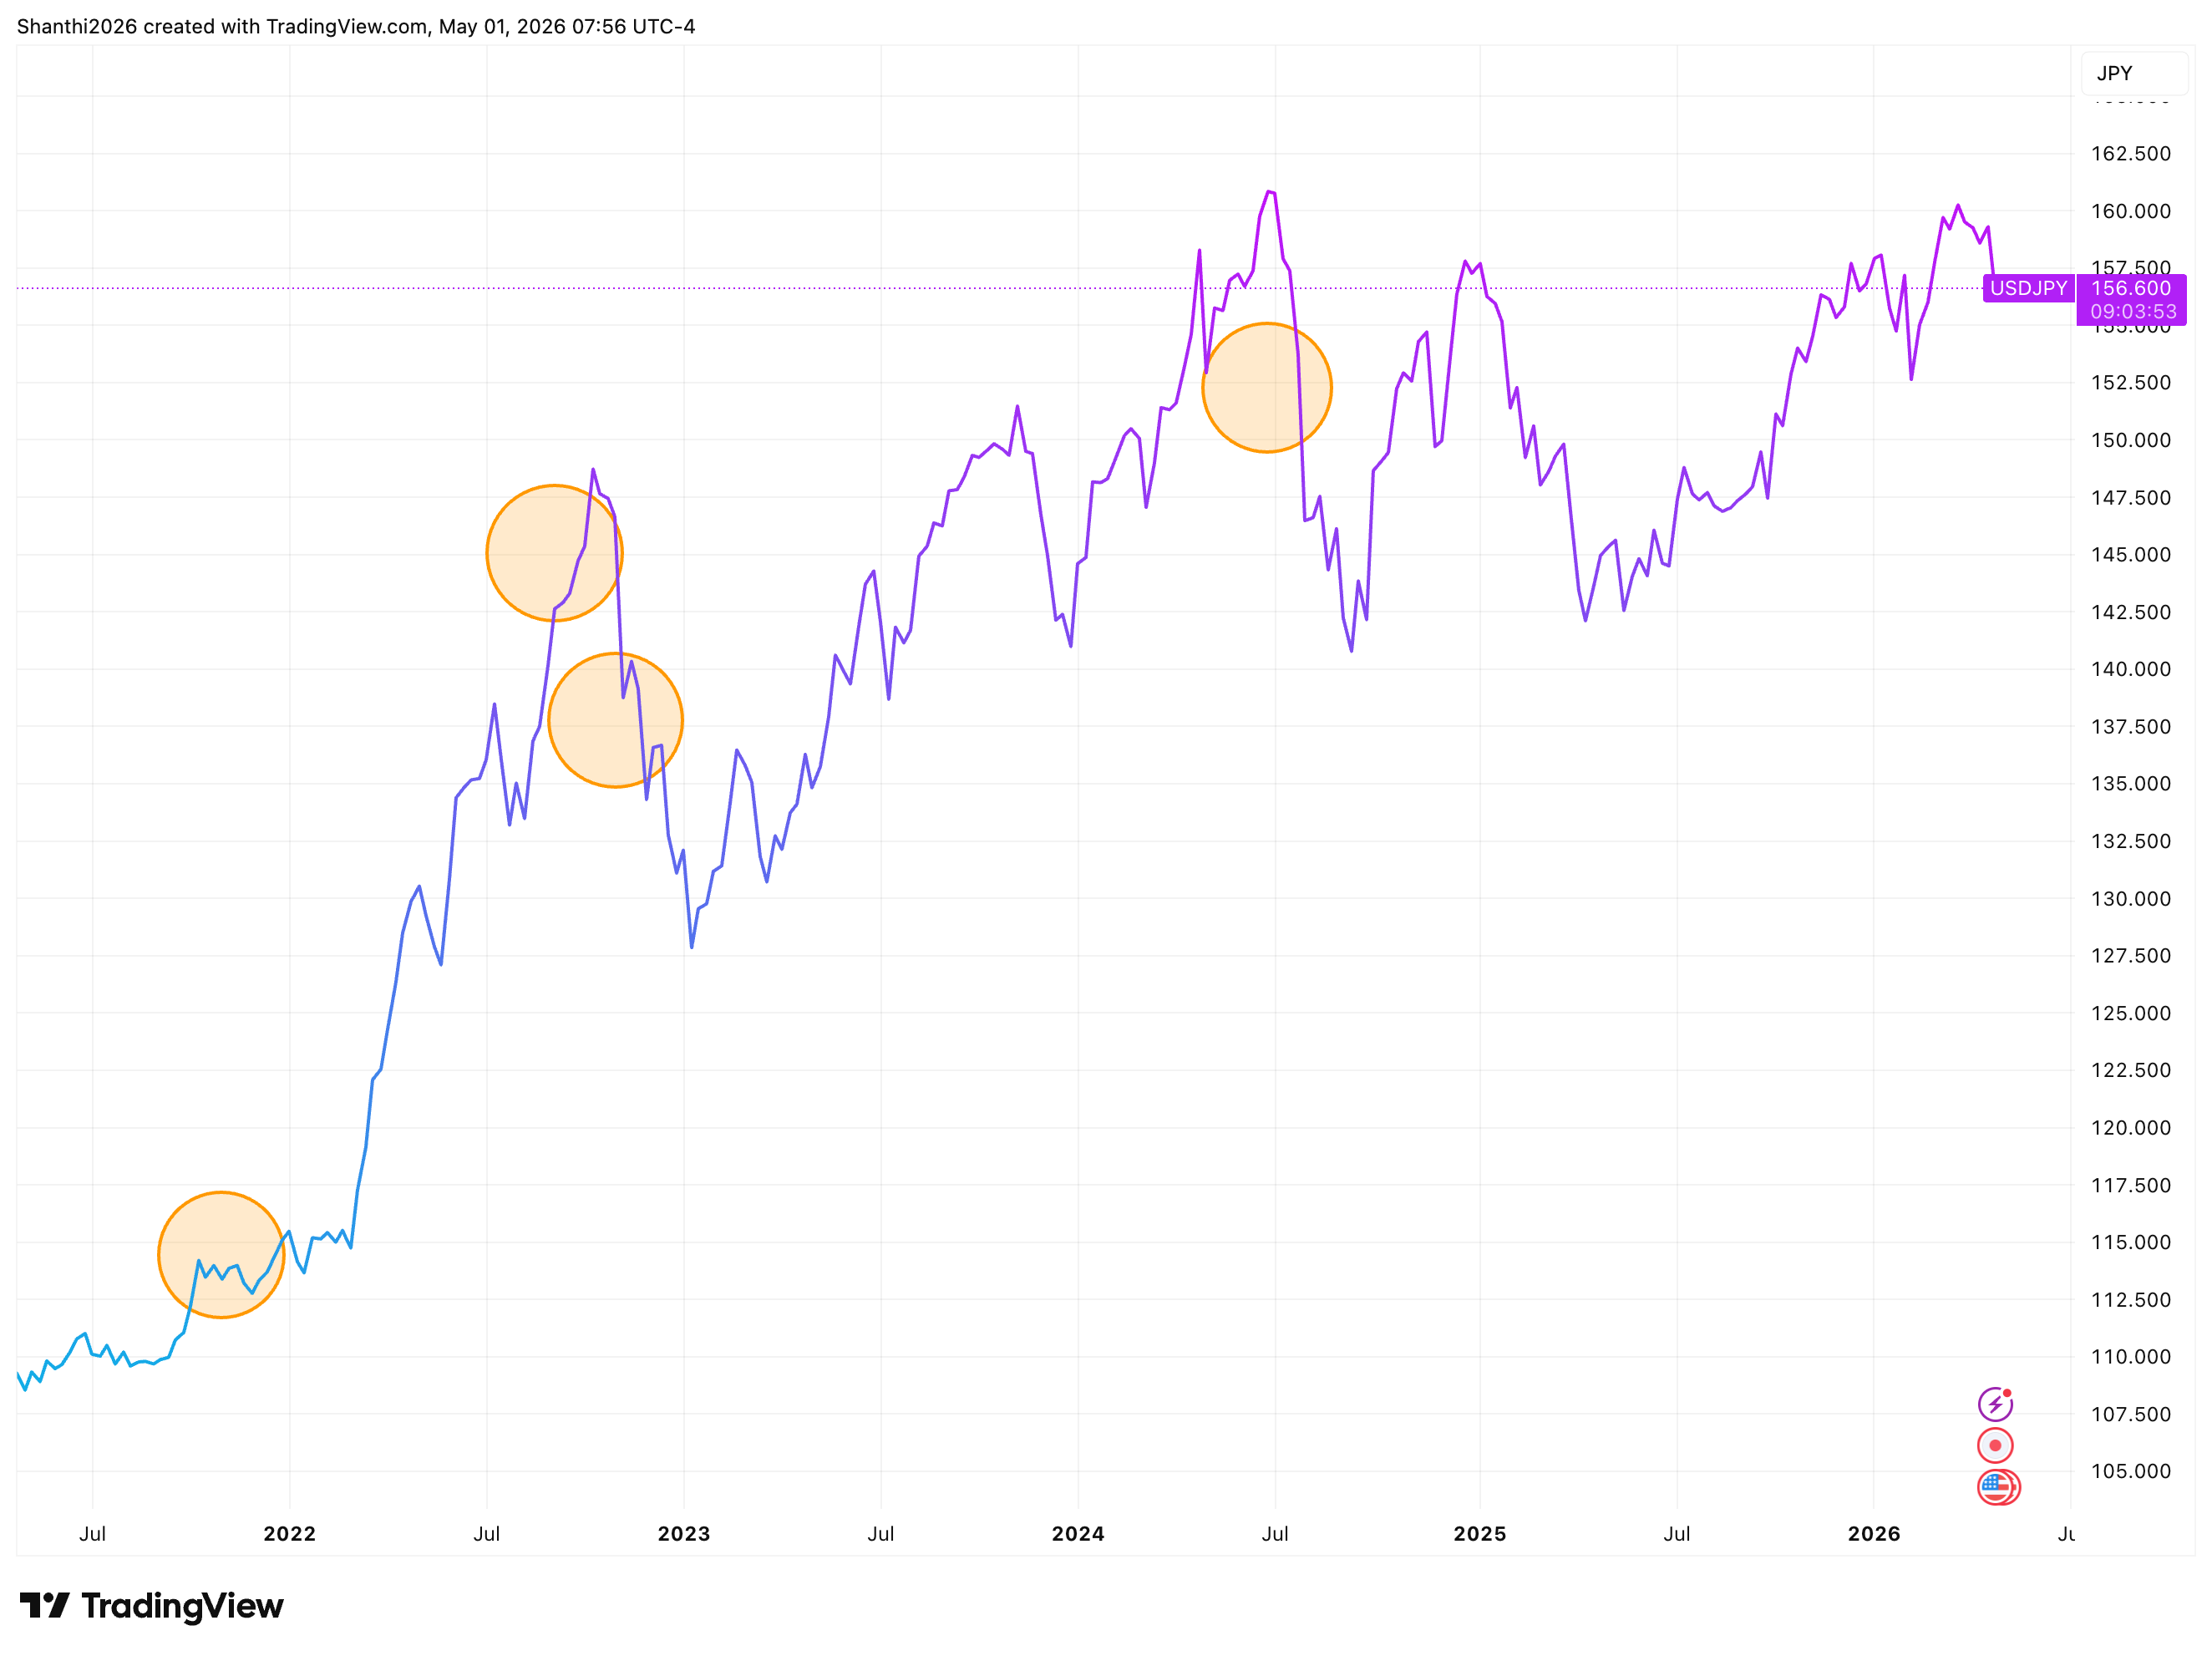This screenshot has width=2212, height=1656.
Task: Click the 115.000 price scale label
Action: (2131, 1242)
